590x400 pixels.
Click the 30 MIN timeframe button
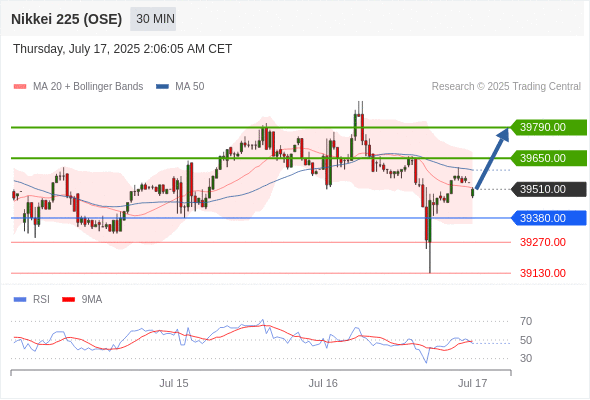[x=153, y=19]
